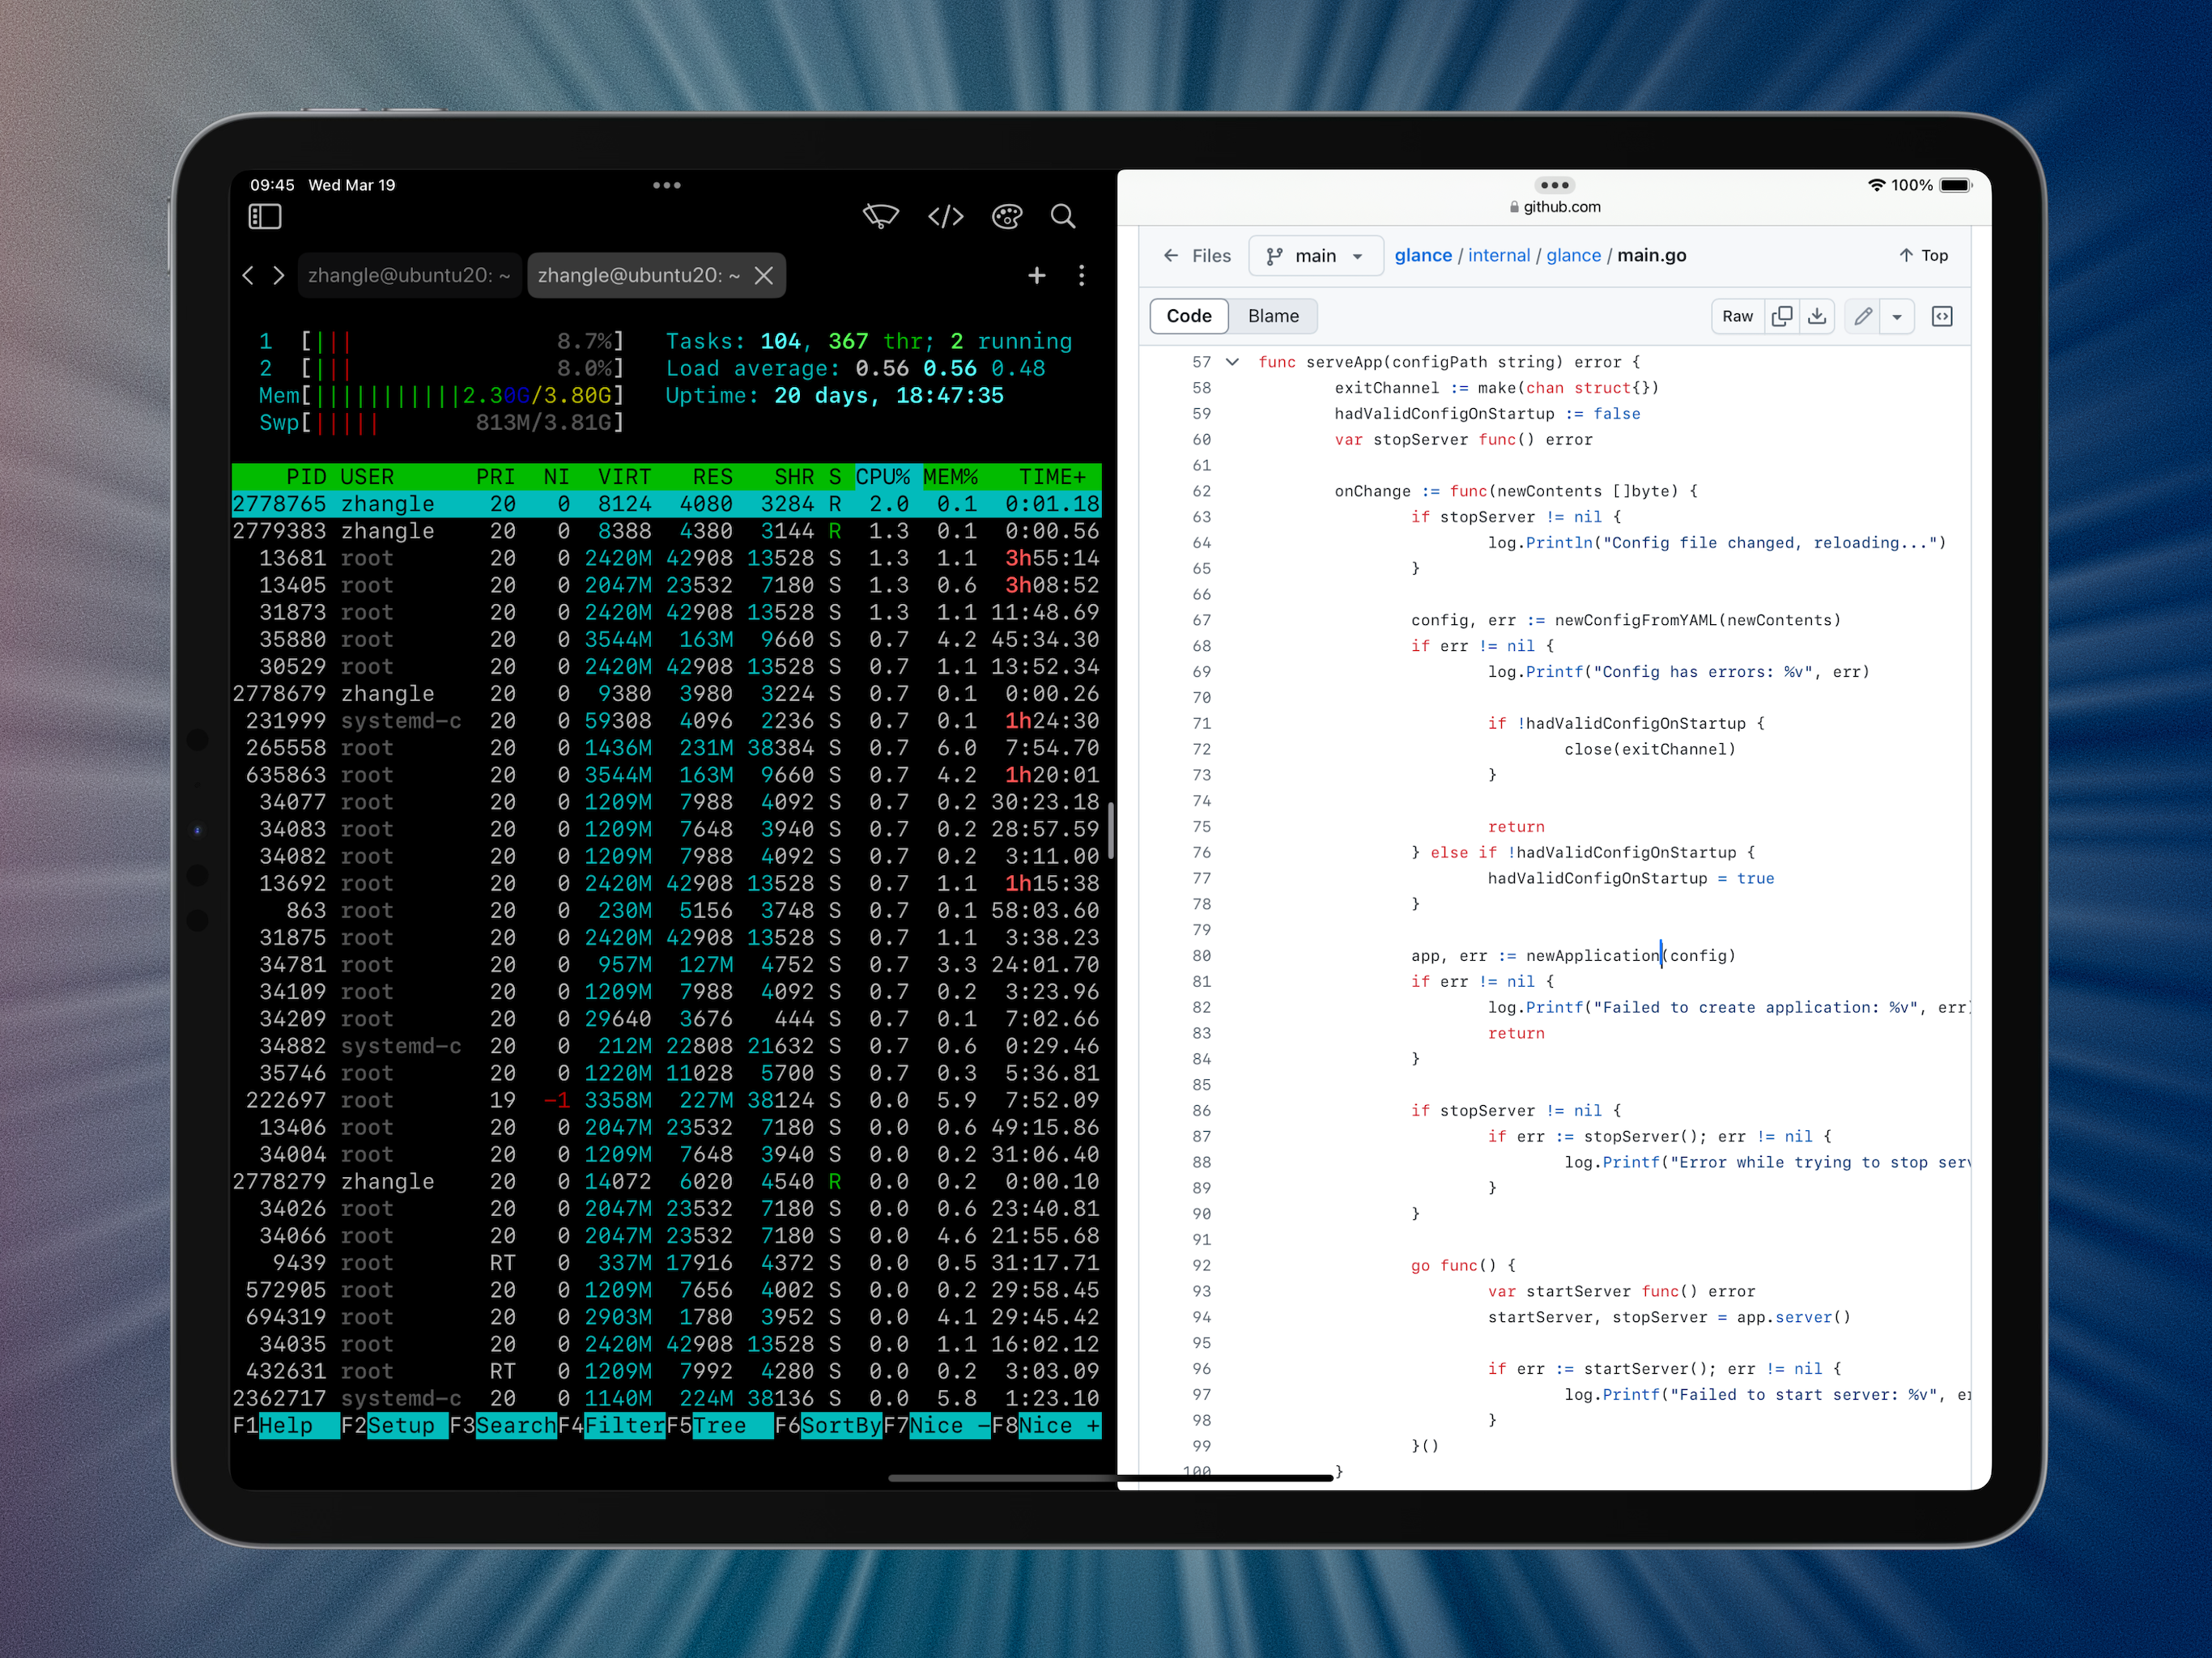Click the terminal search magnifier icon
Image resolution: width=2212 pixels, height=1658 pixels.
(x=1063, y=216)
